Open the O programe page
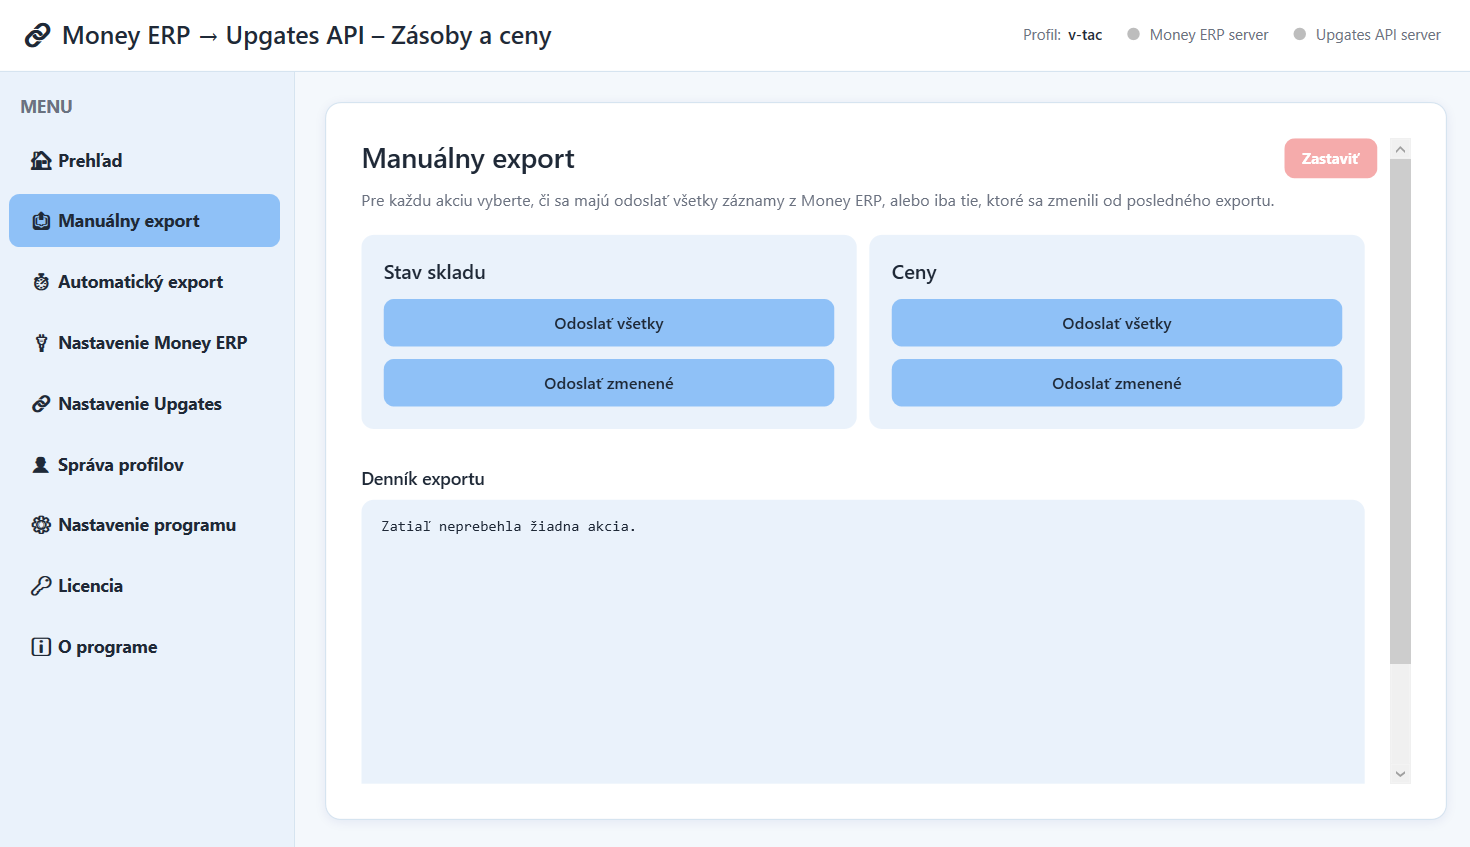The image size is (1470, 847). click(x=144, y=647)
